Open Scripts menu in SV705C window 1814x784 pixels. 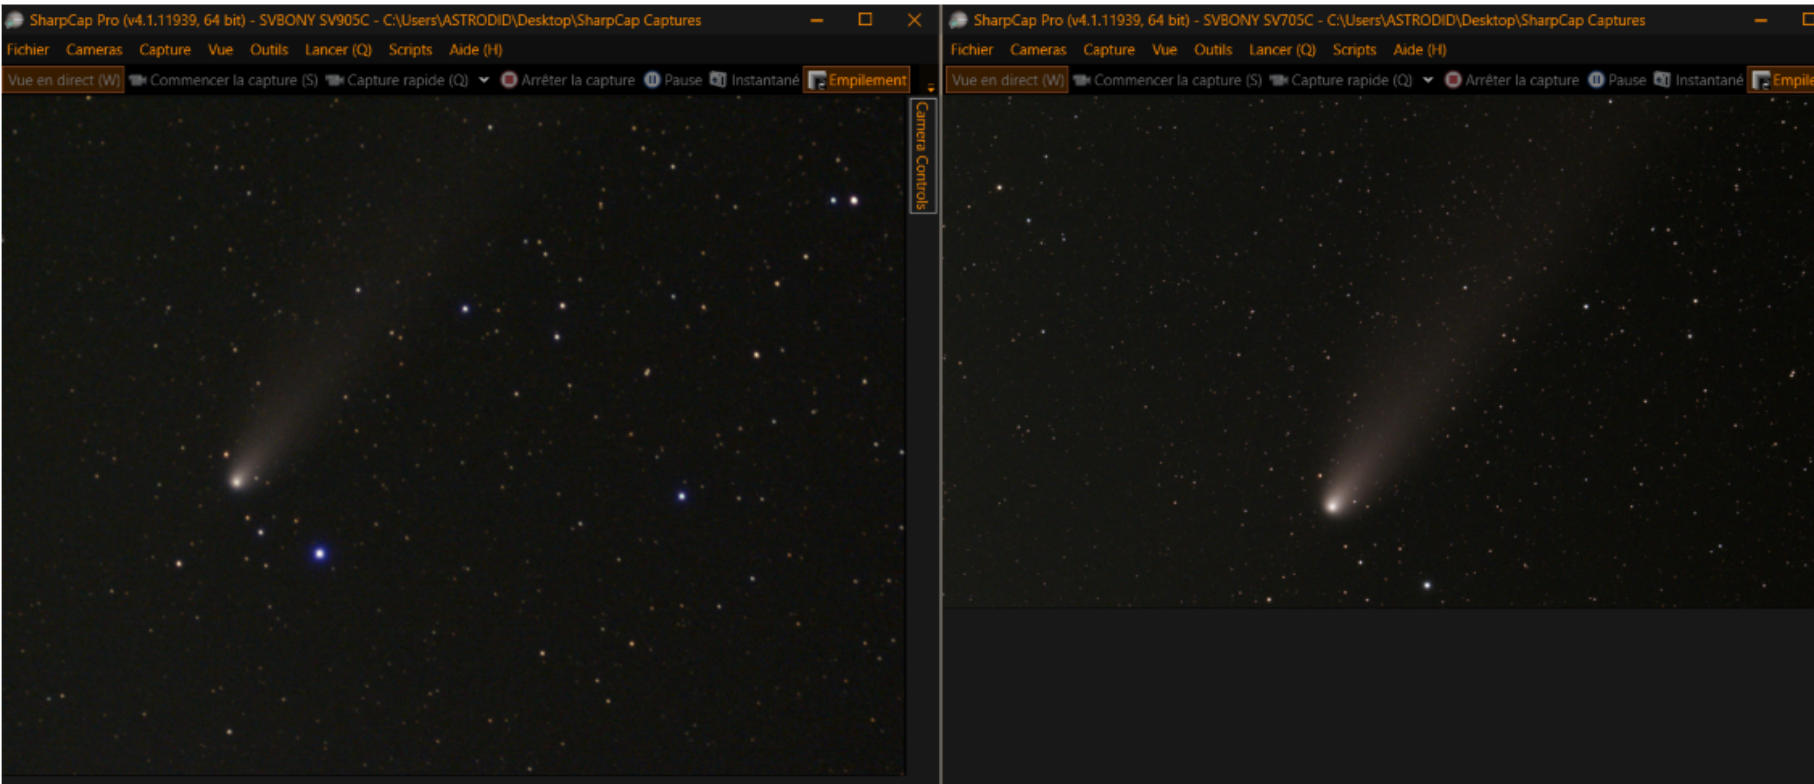coord(1354,49)
